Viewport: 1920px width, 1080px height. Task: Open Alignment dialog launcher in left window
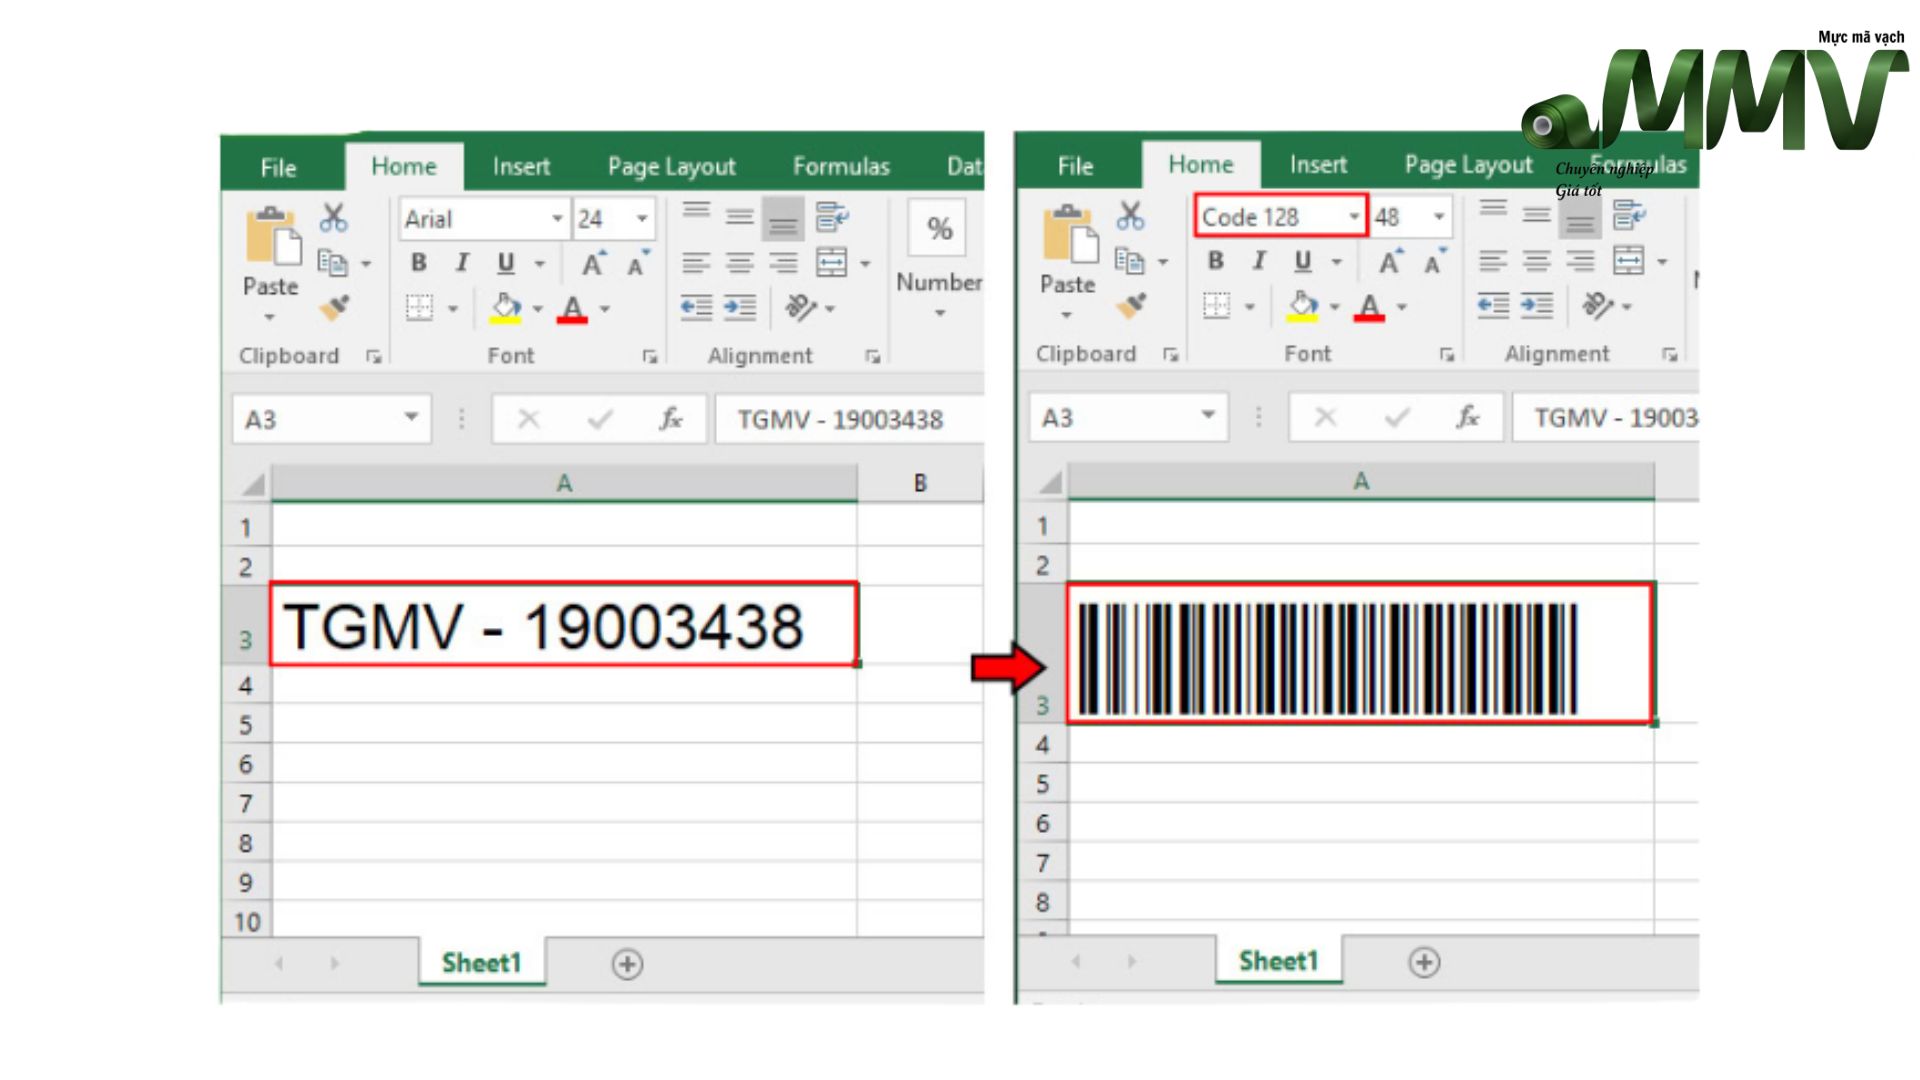873,357
